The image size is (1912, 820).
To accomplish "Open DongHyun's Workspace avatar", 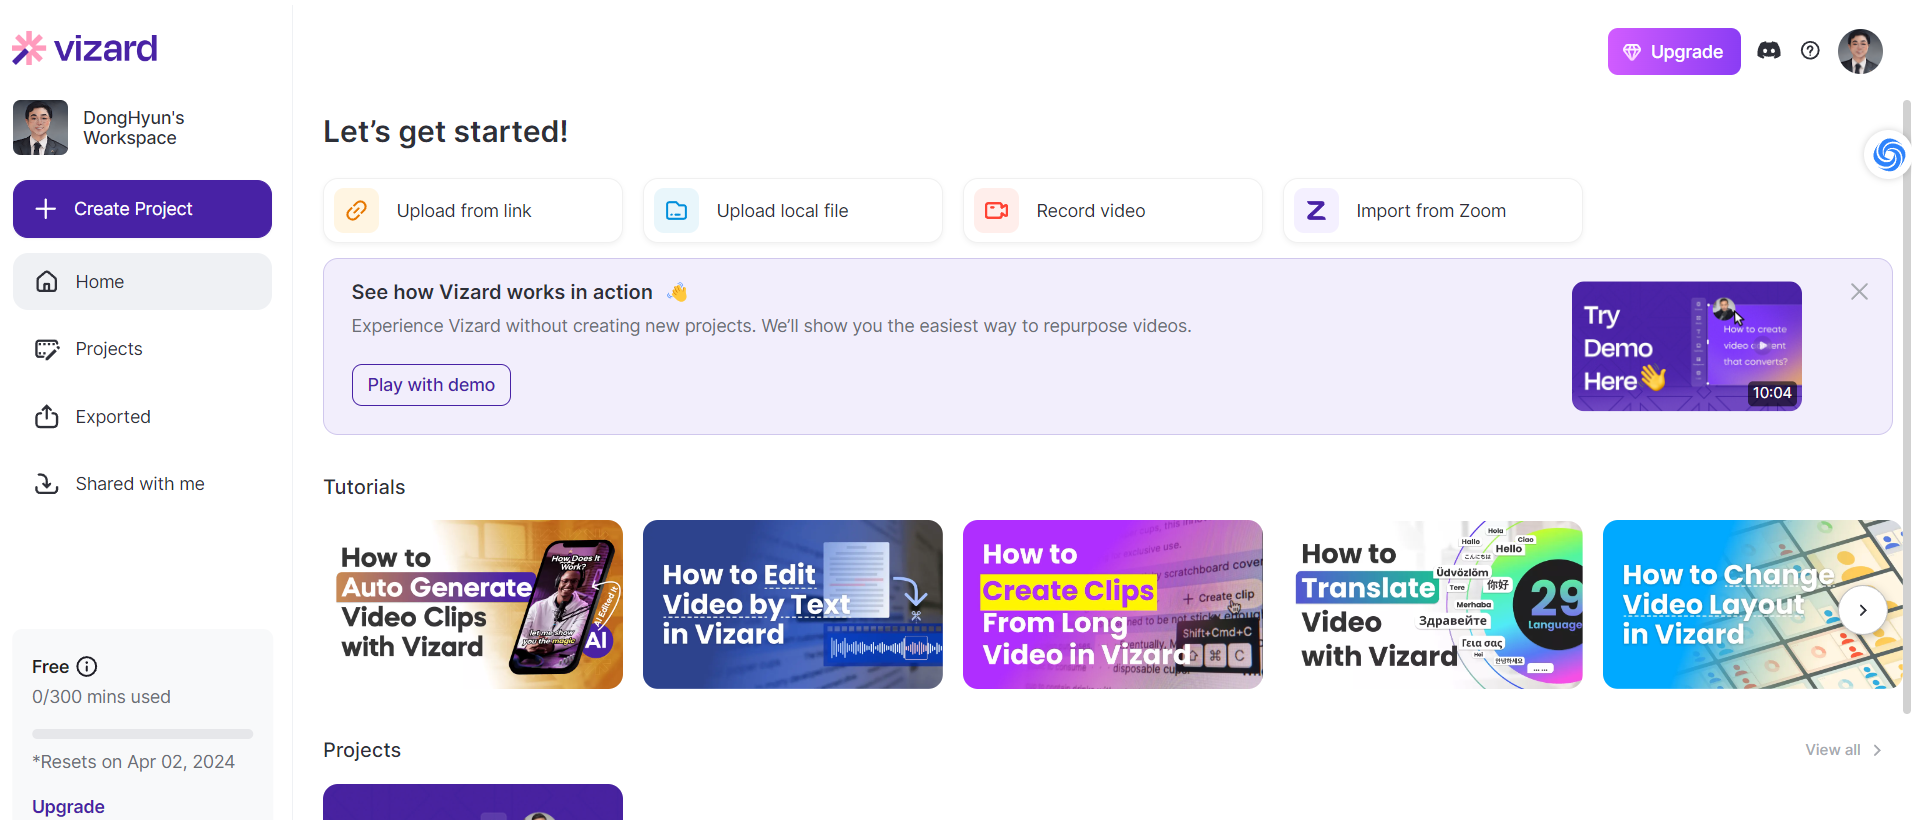I will 40,127.
